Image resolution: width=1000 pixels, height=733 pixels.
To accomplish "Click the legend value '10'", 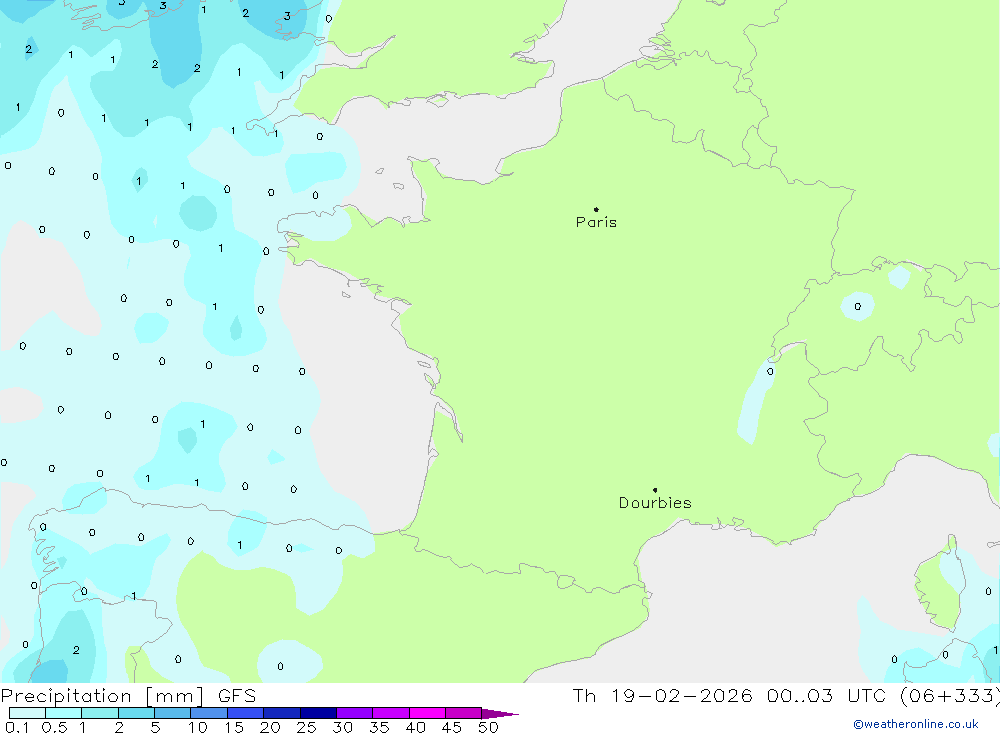I will tap(198, 727).
